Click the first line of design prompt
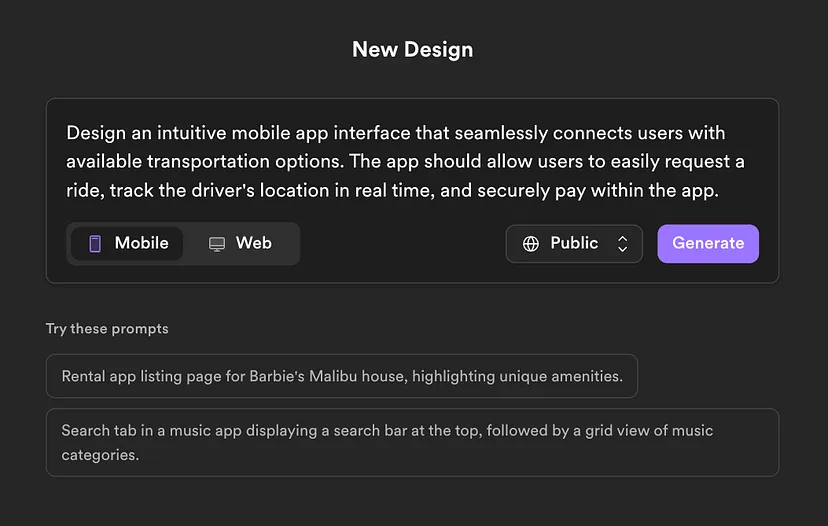The image size is (828, 526). (x=396, y=133)
